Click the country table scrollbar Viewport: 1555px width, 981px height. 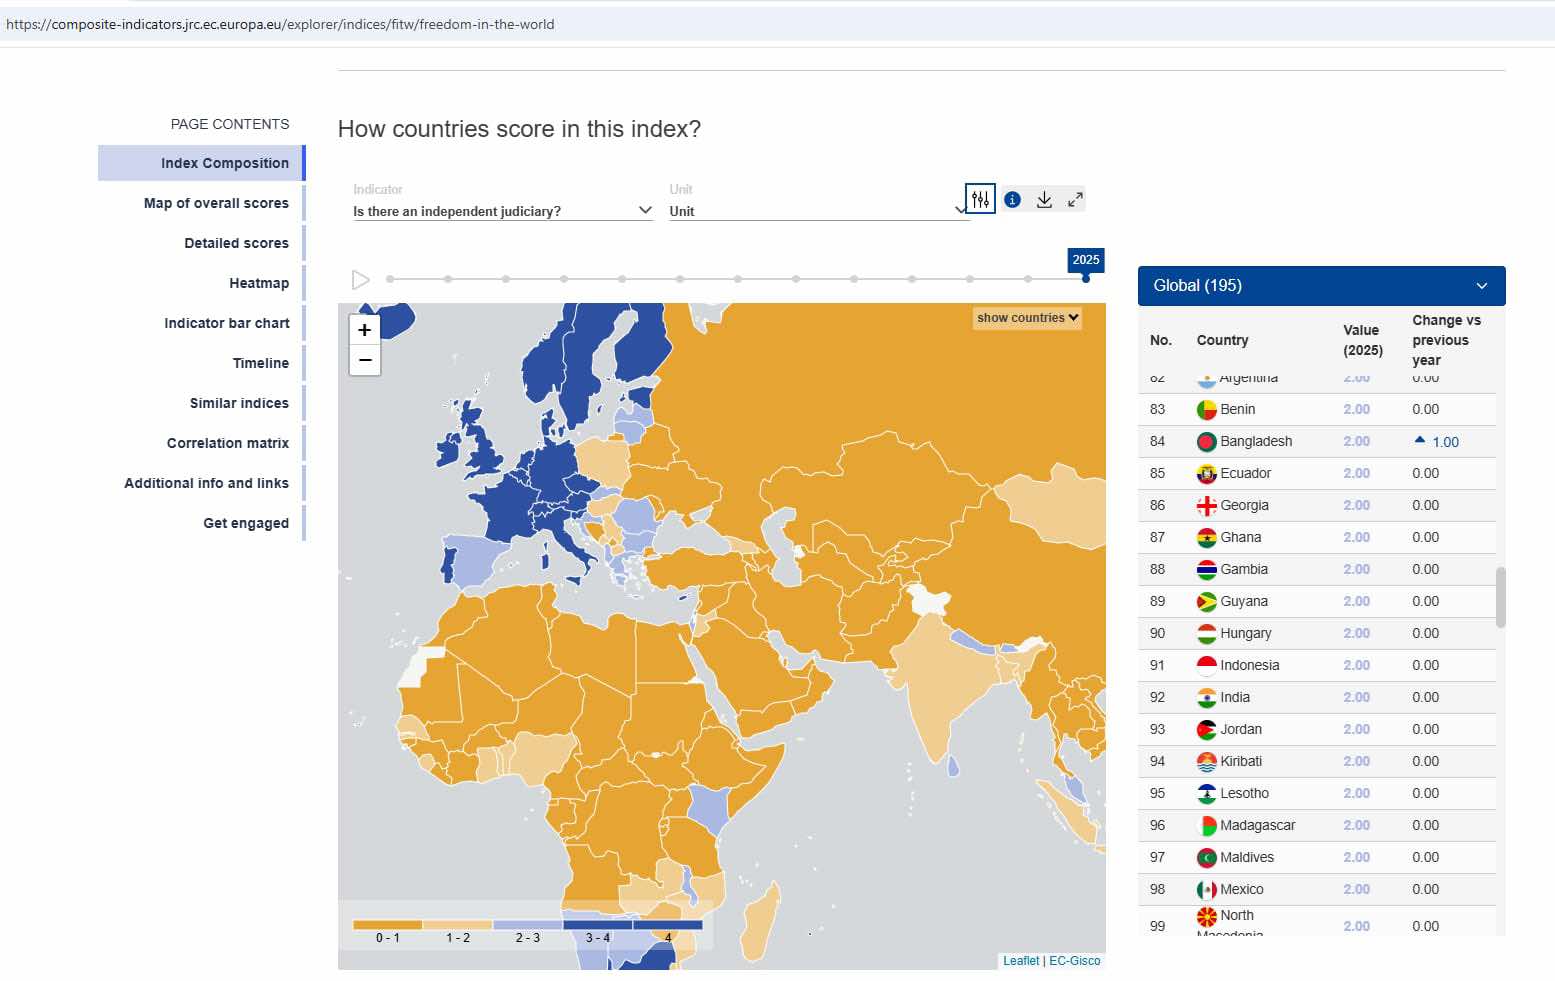pos(1500,597)
